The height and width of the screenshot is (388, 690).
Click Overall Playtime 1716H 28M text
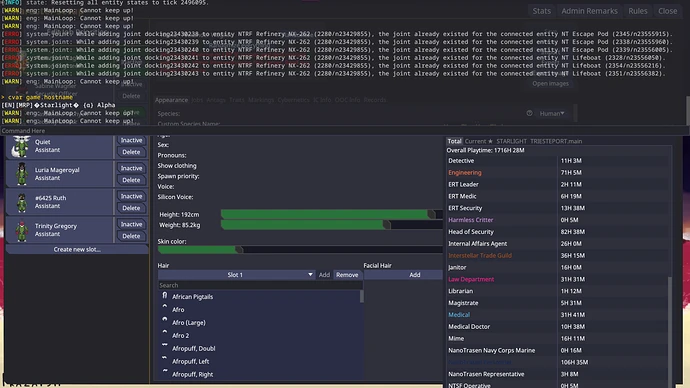point(485,150)
